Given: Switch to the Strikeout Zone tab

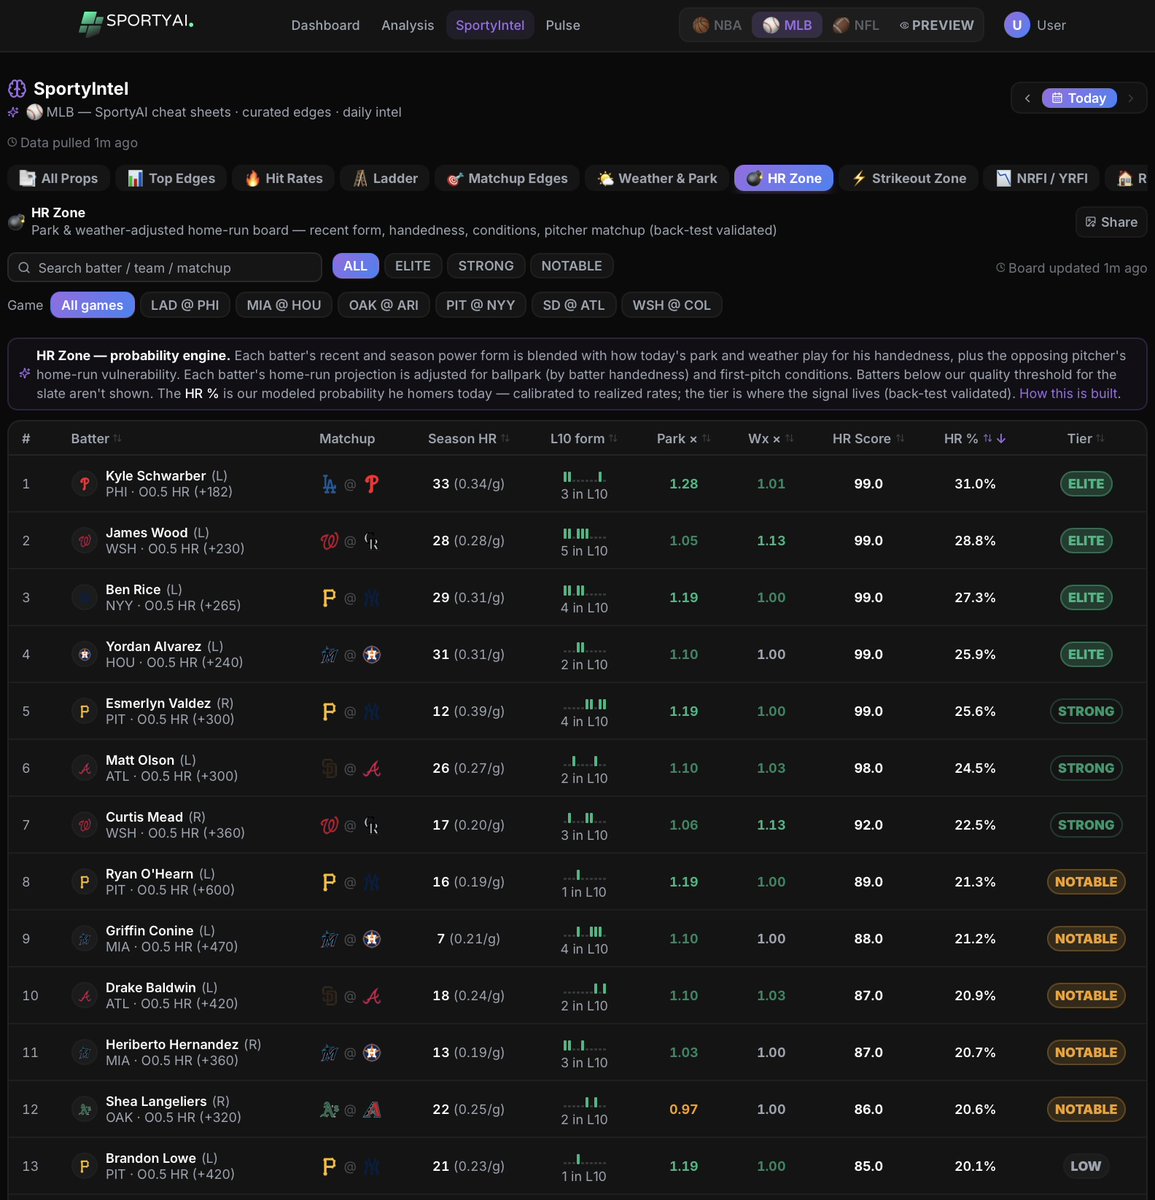Looking at the screenshot, I should pyautogui.click(x=908, y=178).
